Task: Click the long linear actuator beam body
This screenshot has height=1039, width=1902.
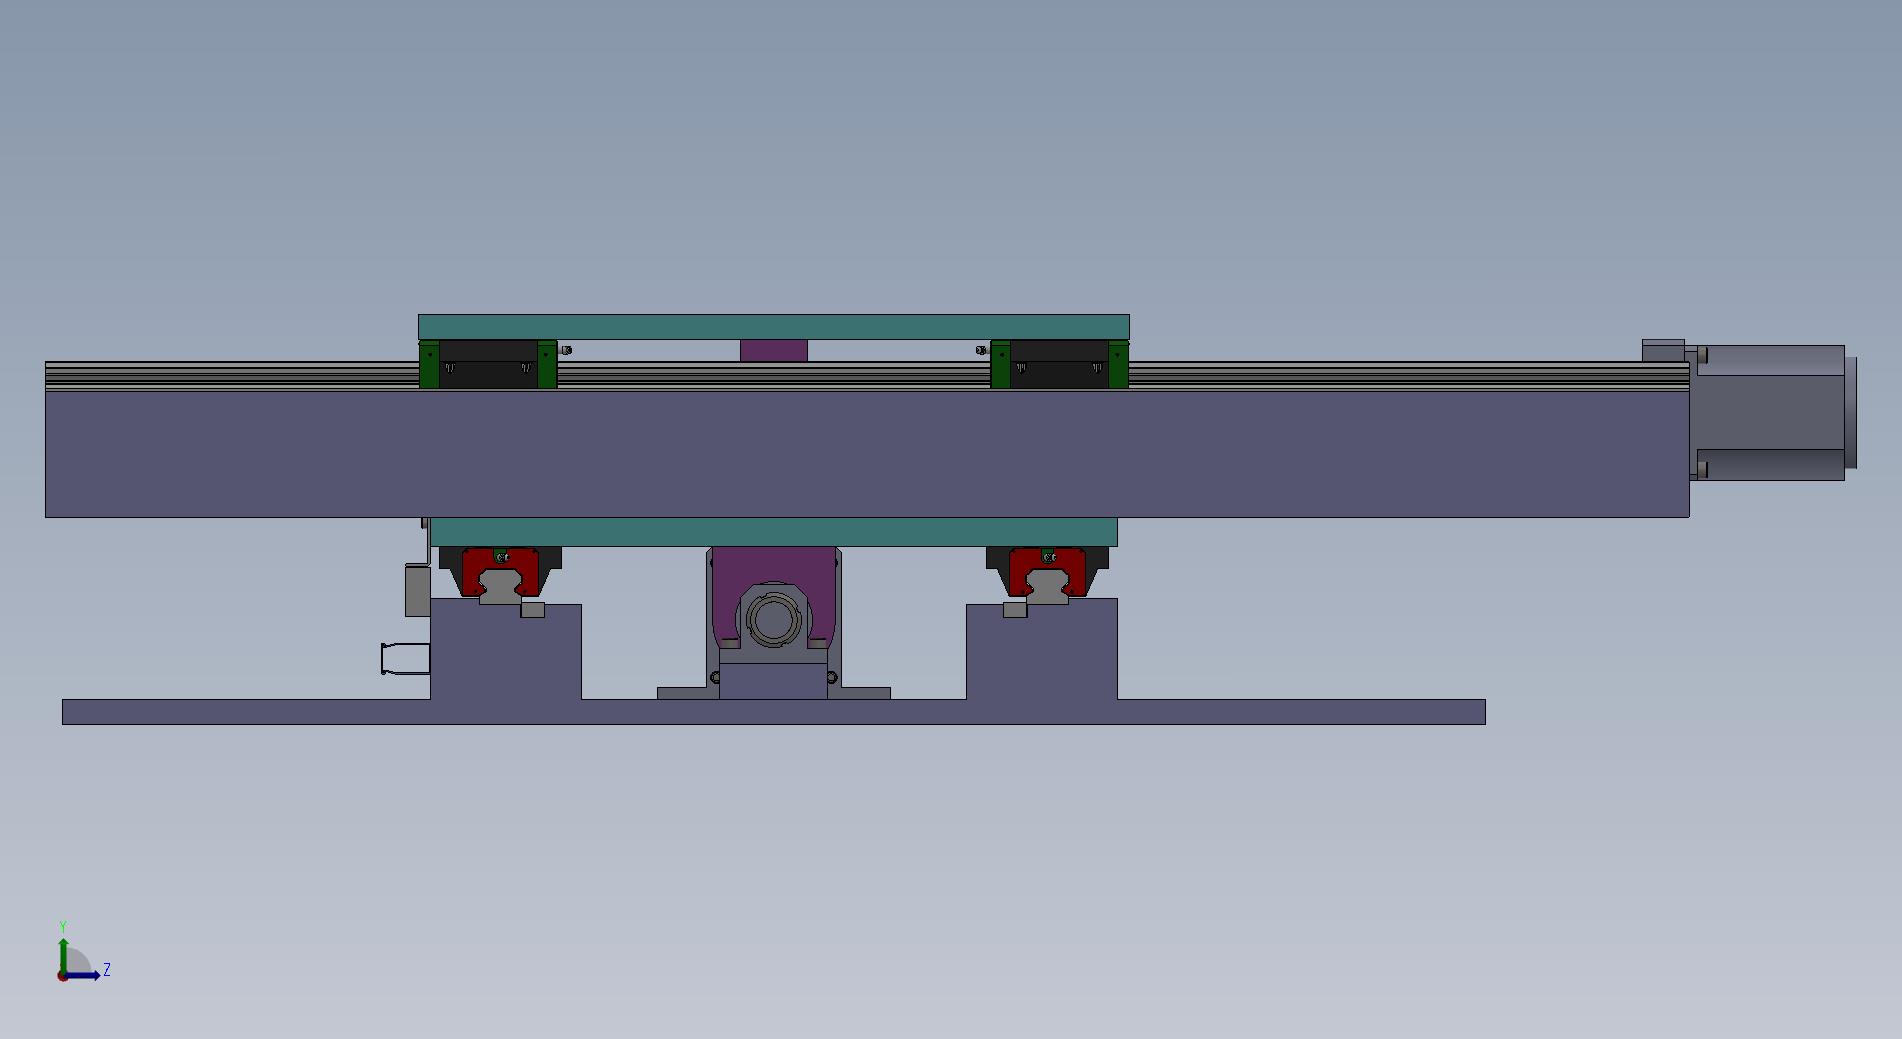Action: pyautogui.click(x=867, y=453)
